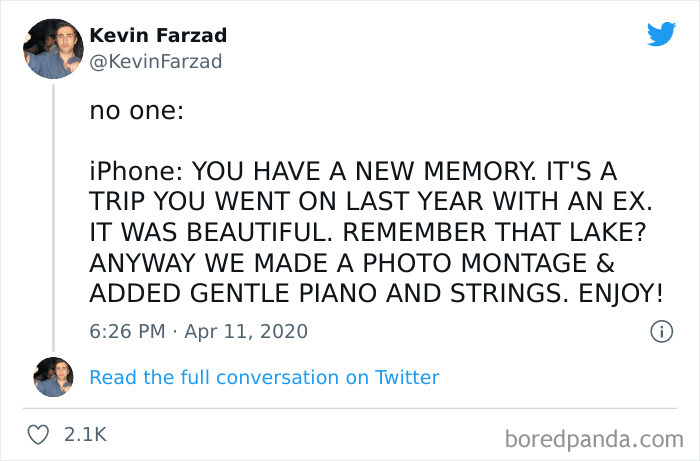Open the tweet info circle icon

(660, 330)
